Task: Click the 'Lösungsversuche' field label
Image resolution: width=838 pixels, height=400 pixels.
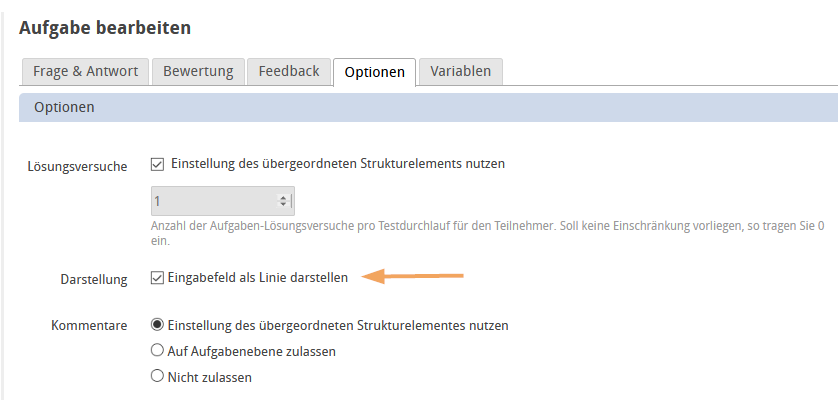Action: [x=77, y=166]
